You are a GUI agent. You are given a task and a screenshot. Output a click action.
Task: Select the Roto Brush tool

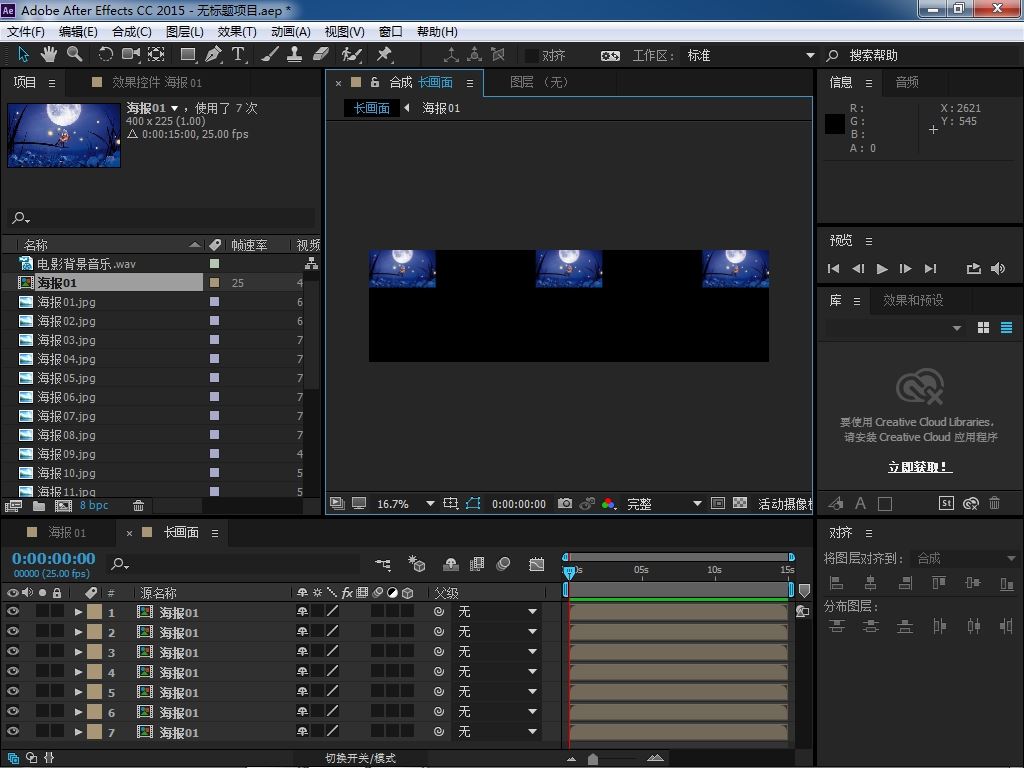point(352,55)
